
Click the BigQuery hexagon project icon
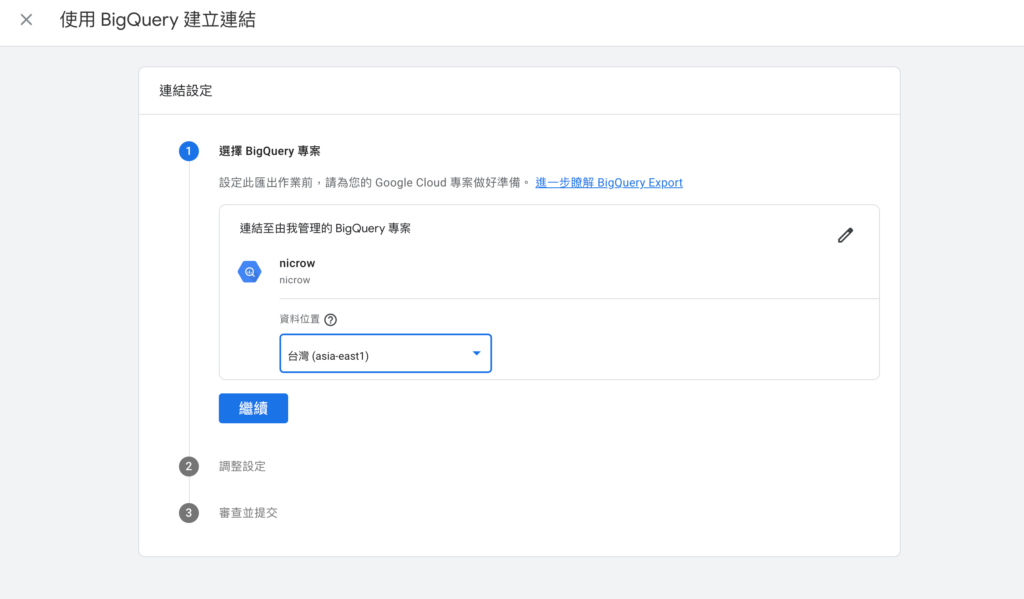point(249,272)
